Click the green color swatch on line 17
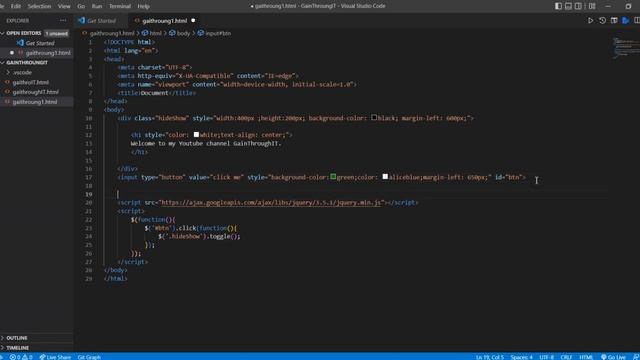Image resolution: width=640 pixels, height=360 pixels. point(333,177)
